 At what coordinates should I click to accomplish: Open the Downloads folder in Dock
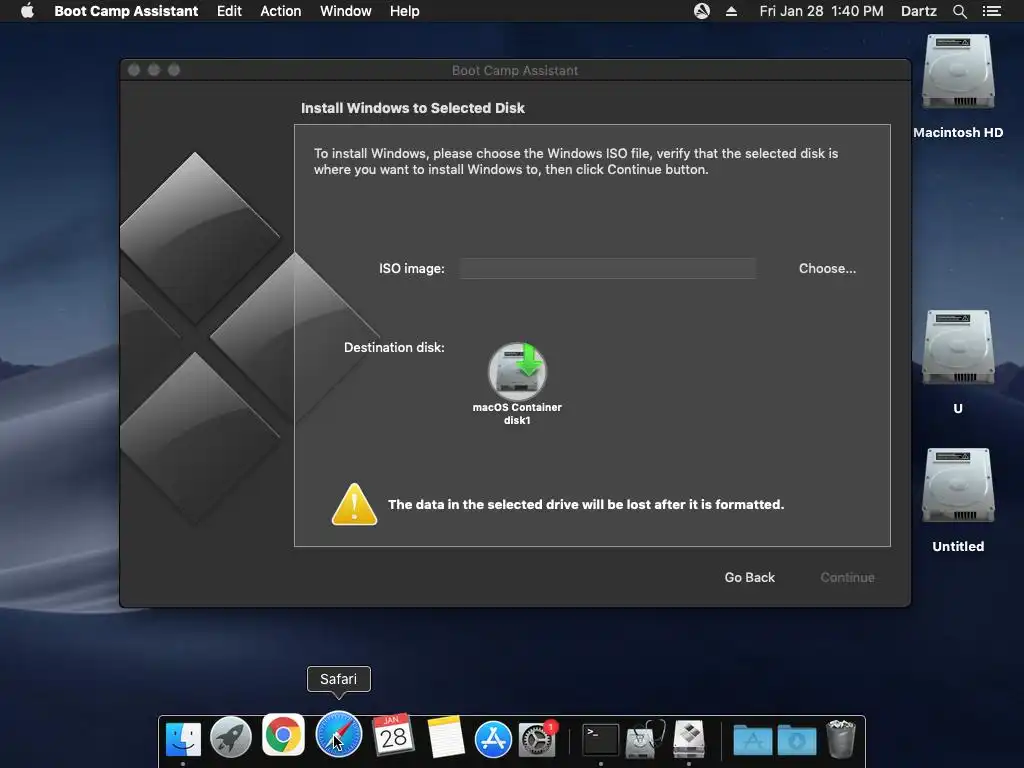[x=797, y=741]
